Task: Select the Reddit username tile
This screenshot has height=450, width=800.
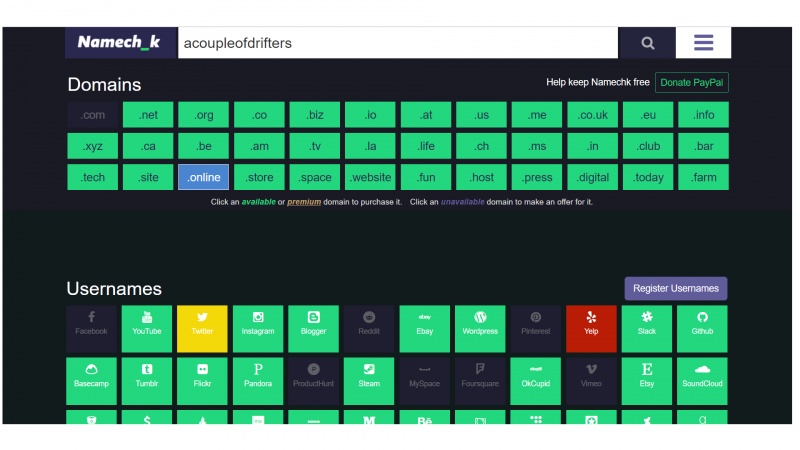Action: coord(369,329)
